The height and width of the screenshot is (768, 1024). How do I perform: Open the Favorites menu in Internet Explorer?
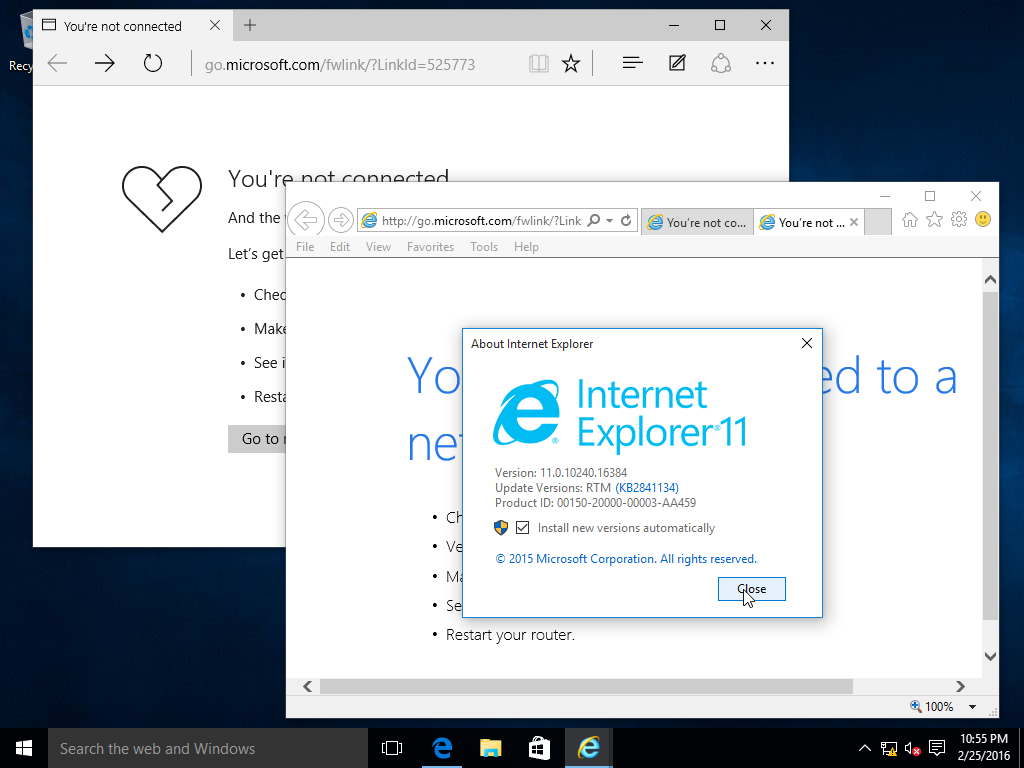point(430,247)
